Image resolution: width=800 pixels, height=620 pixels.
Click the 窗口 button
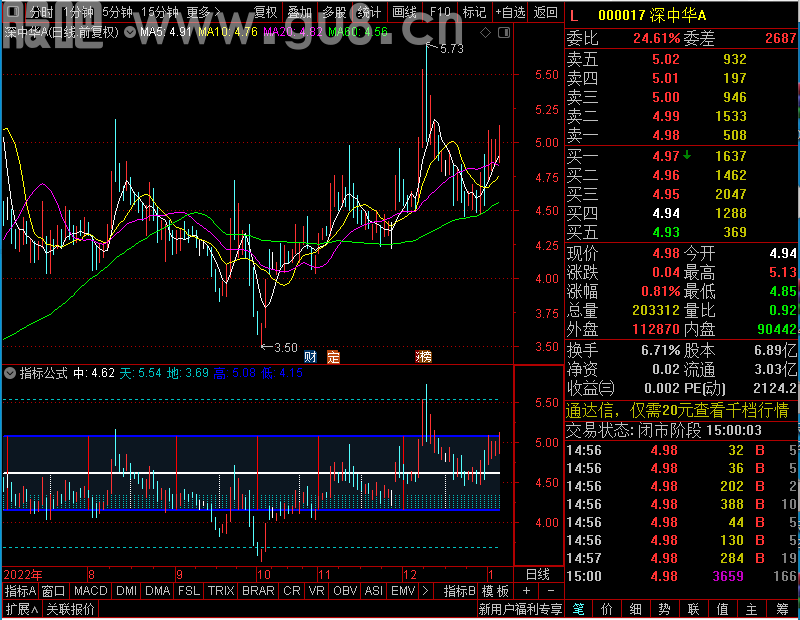pyautogui.click(x=54, y=591)
